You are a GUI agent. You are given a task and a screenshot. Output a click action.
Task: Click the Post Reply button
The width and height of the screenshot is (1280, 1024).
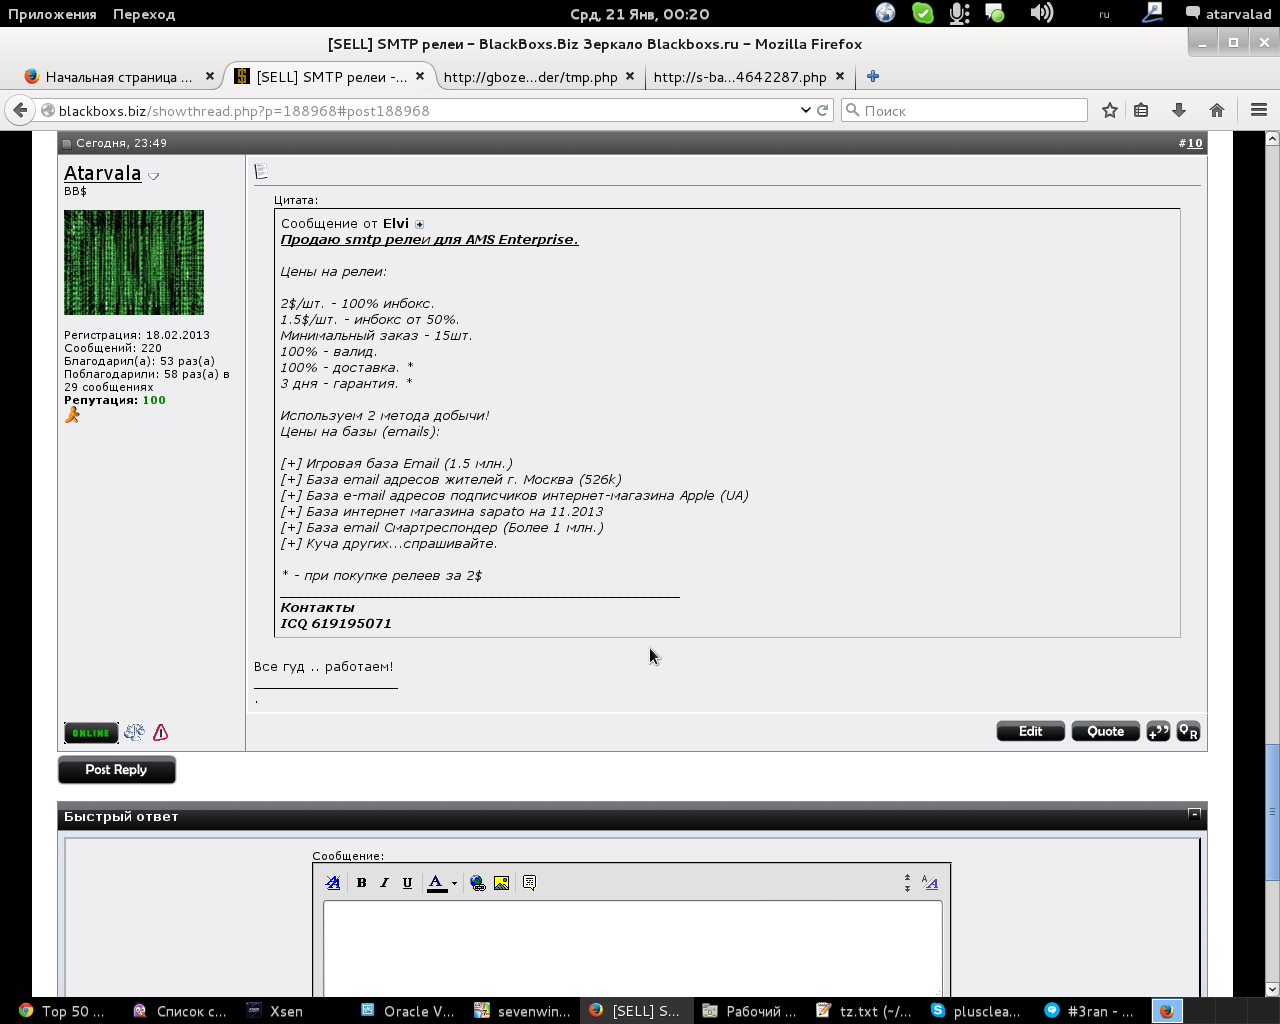coord(117,770)
